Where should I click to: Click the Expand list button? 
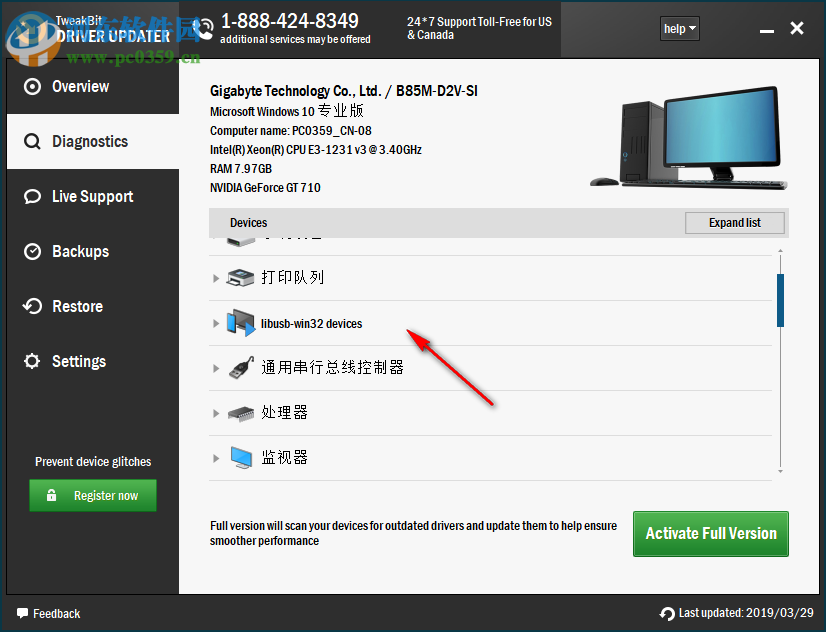(x=734, y=222)
